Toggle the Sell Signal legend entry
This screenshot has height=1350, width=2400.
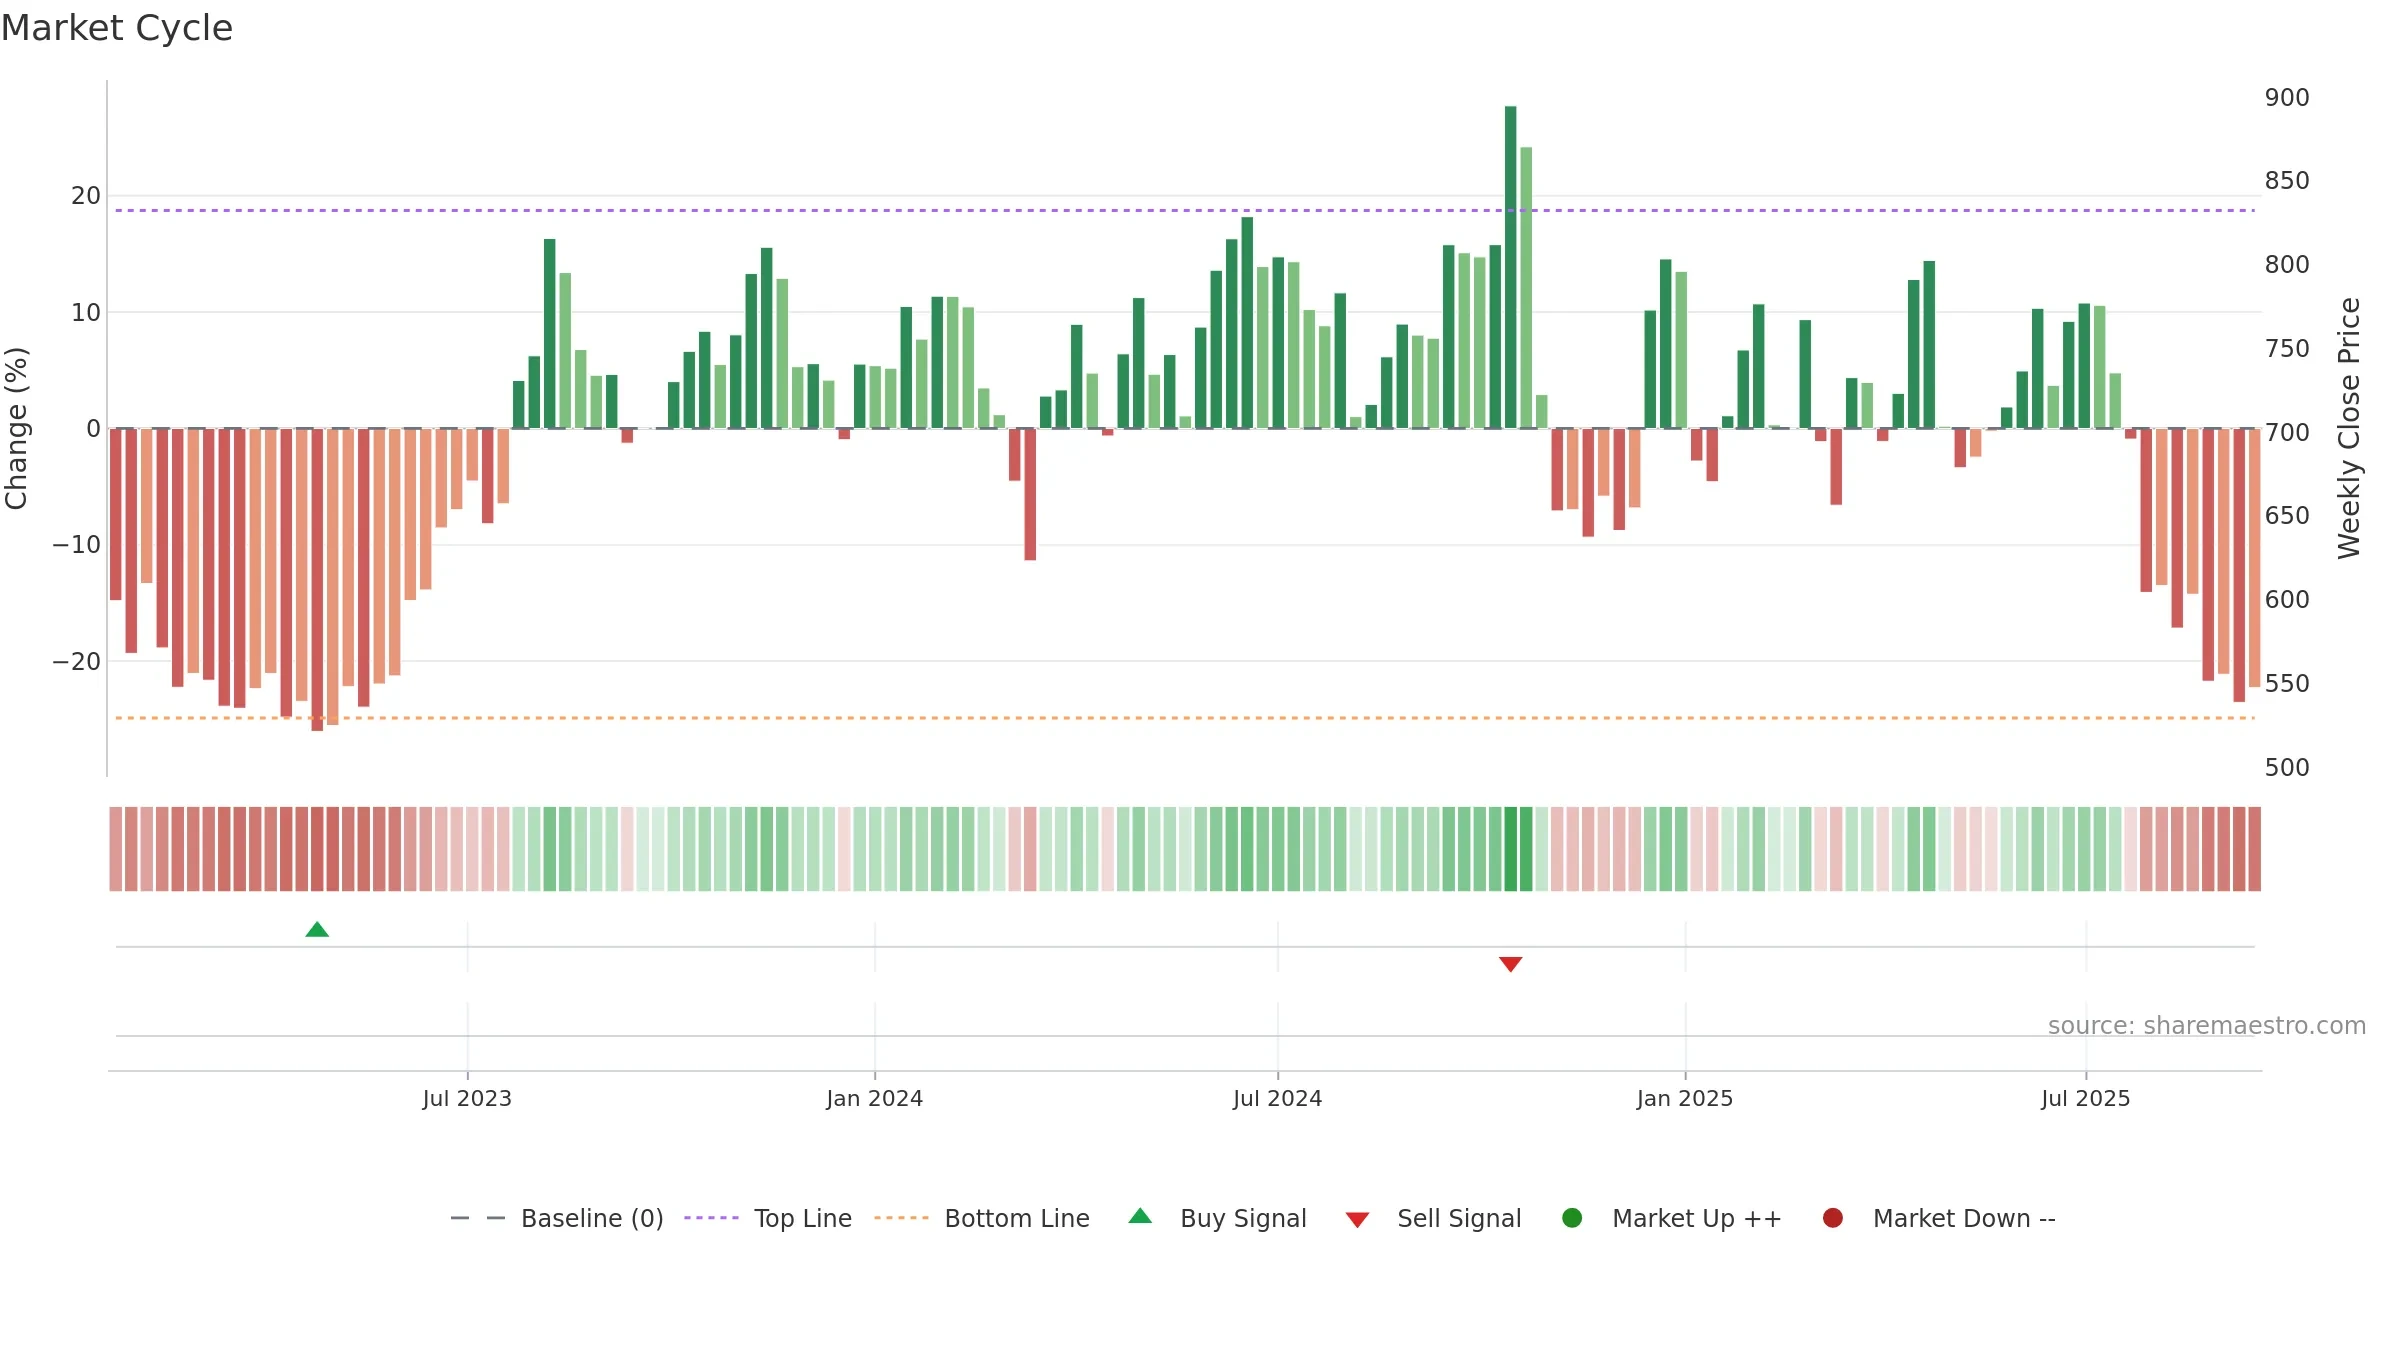tap(1433, 1218)
